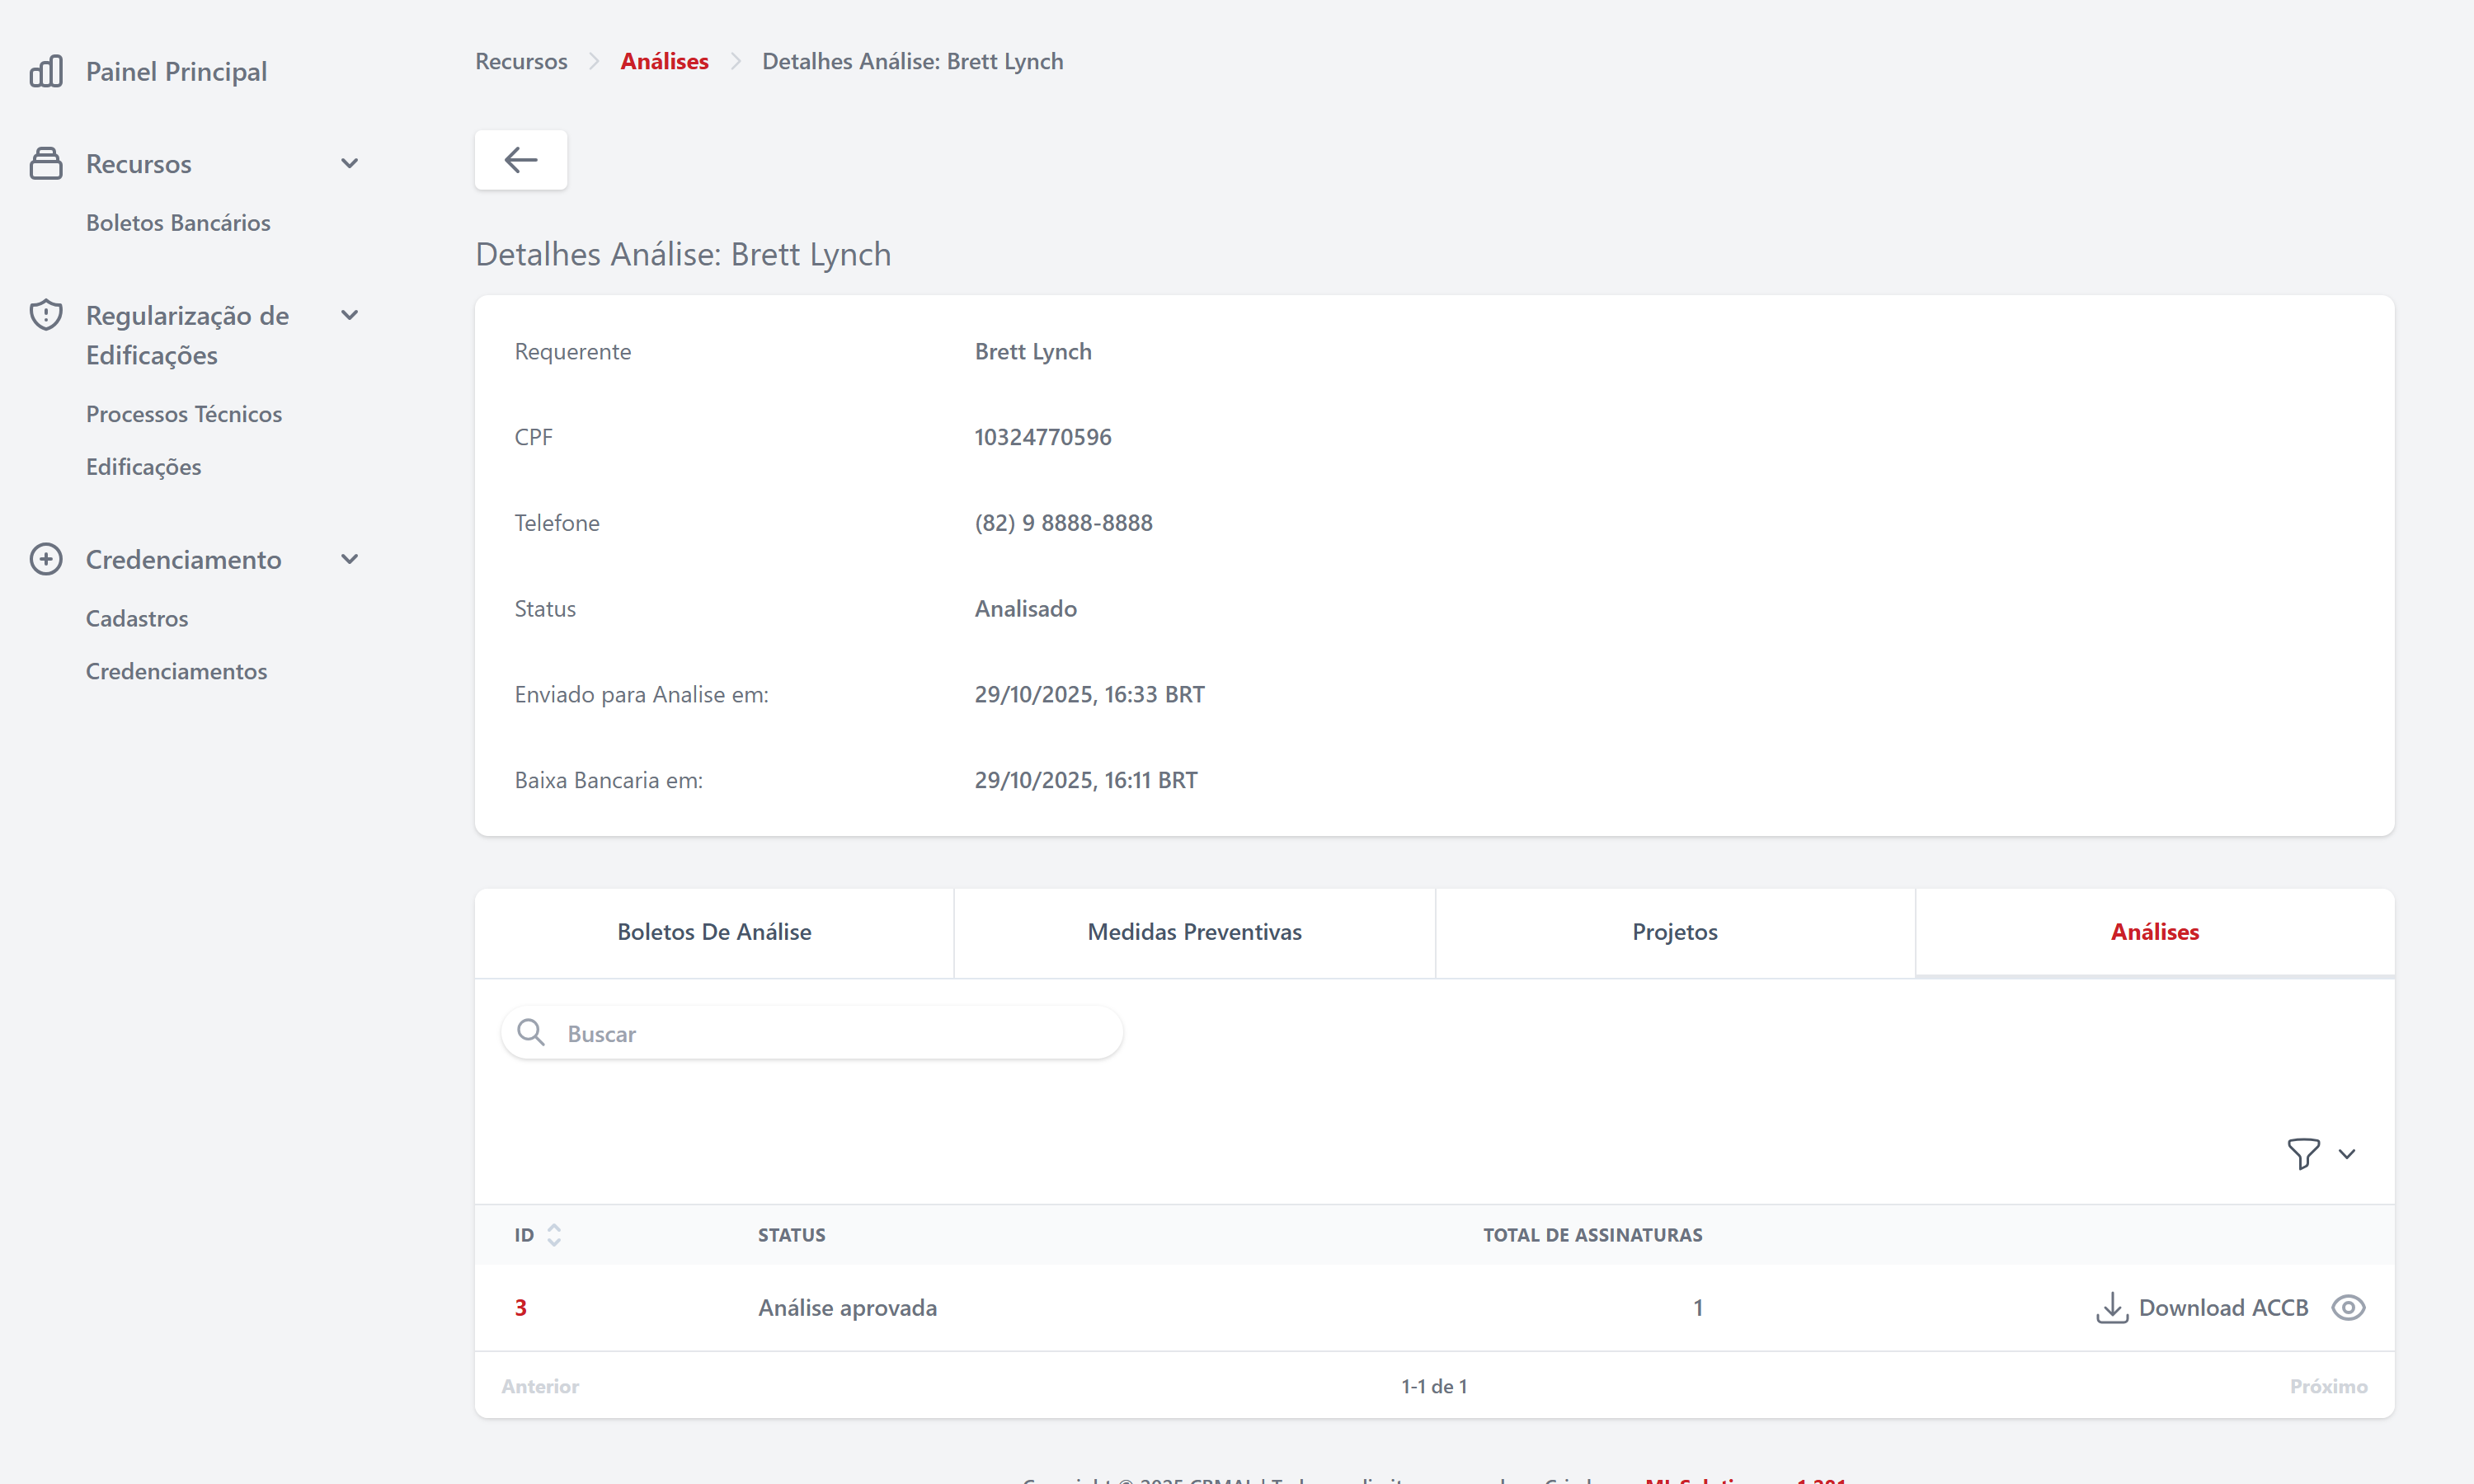Click the Recursos sidebar icon
Viewport: 2474px width, 1484px height.
46,163
